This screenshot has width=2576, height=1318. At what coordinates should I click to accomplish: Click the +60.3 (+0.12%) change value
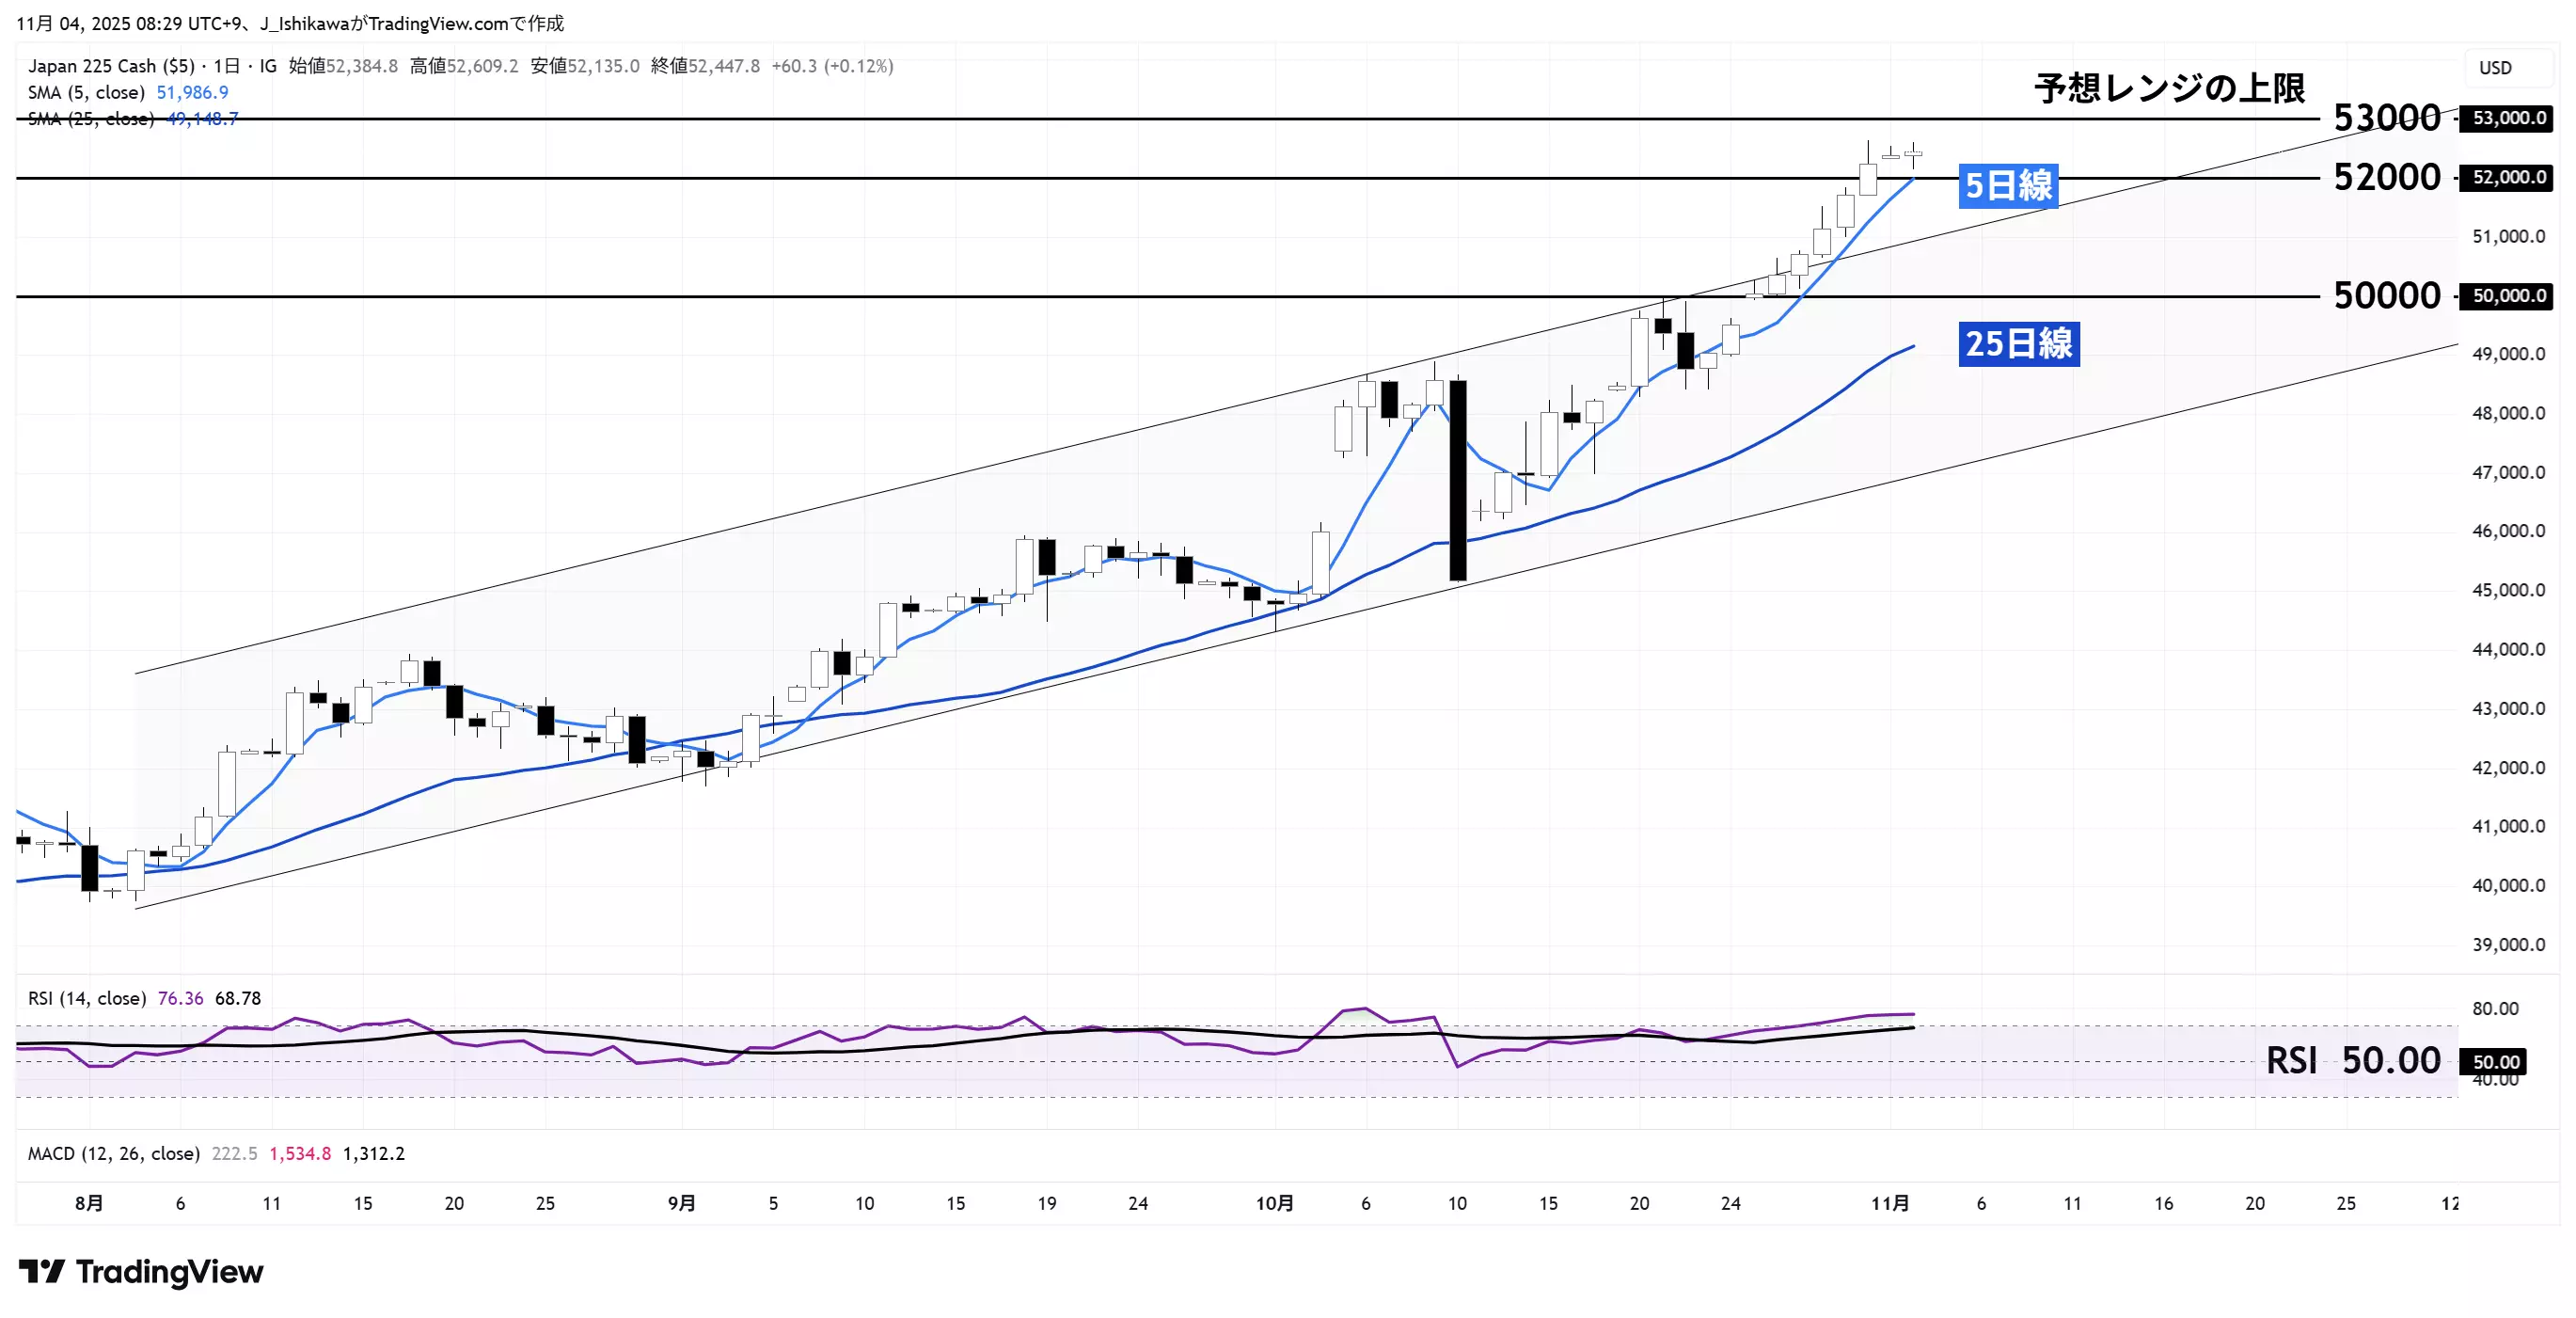point(832,66)
